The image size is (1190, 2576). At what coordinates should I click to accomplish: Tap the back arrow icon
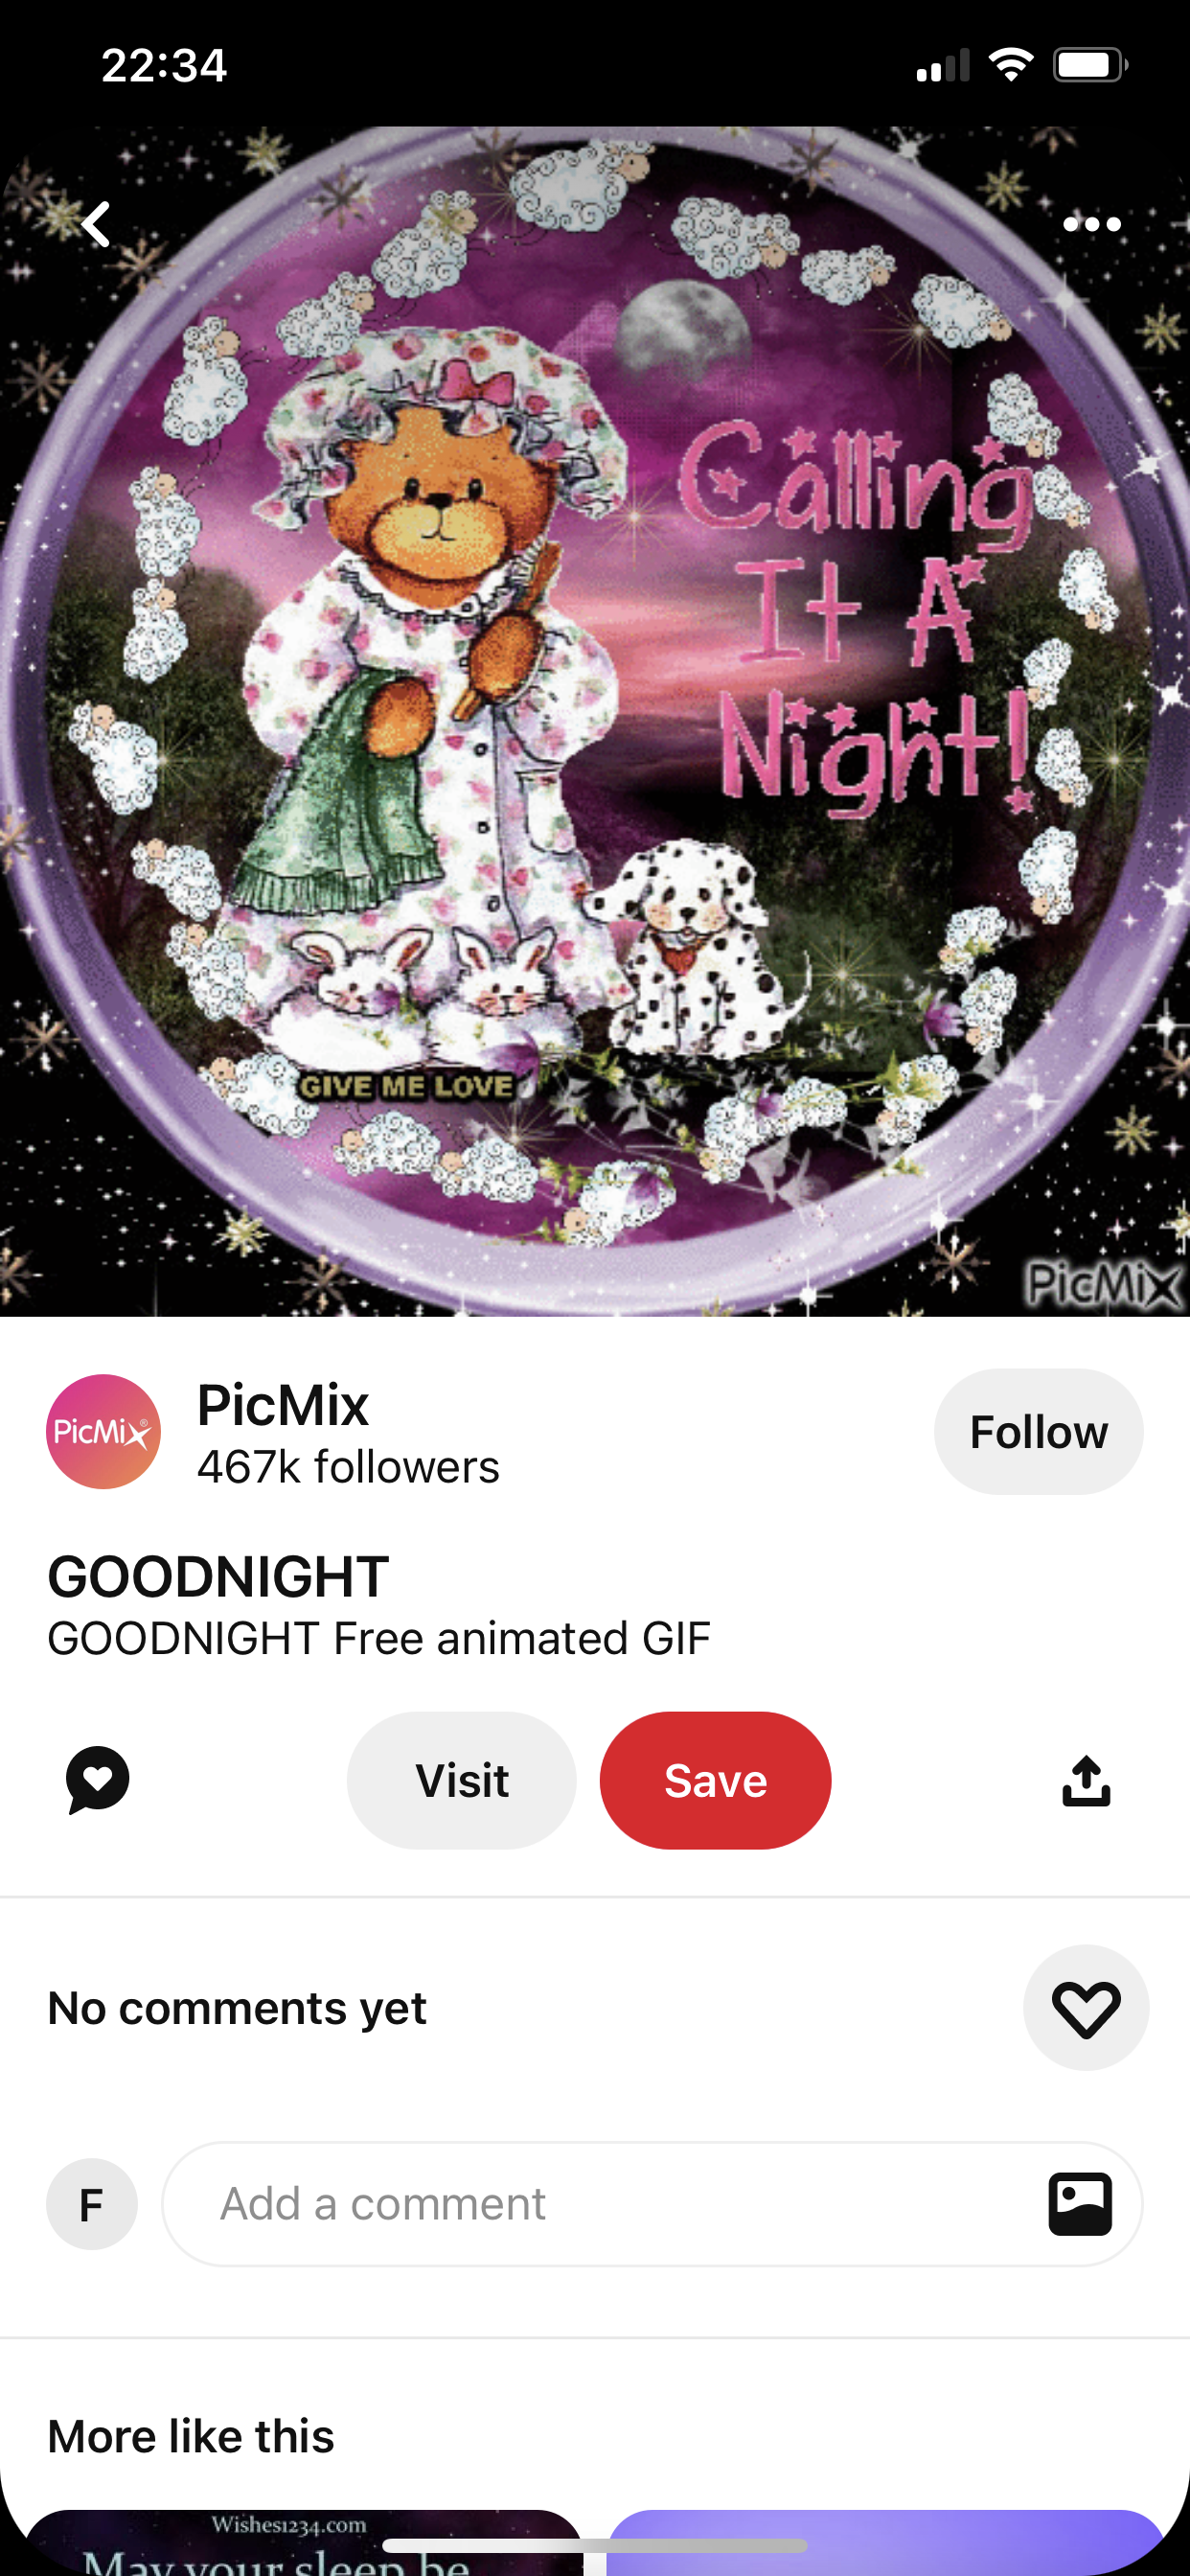(96, 224)
